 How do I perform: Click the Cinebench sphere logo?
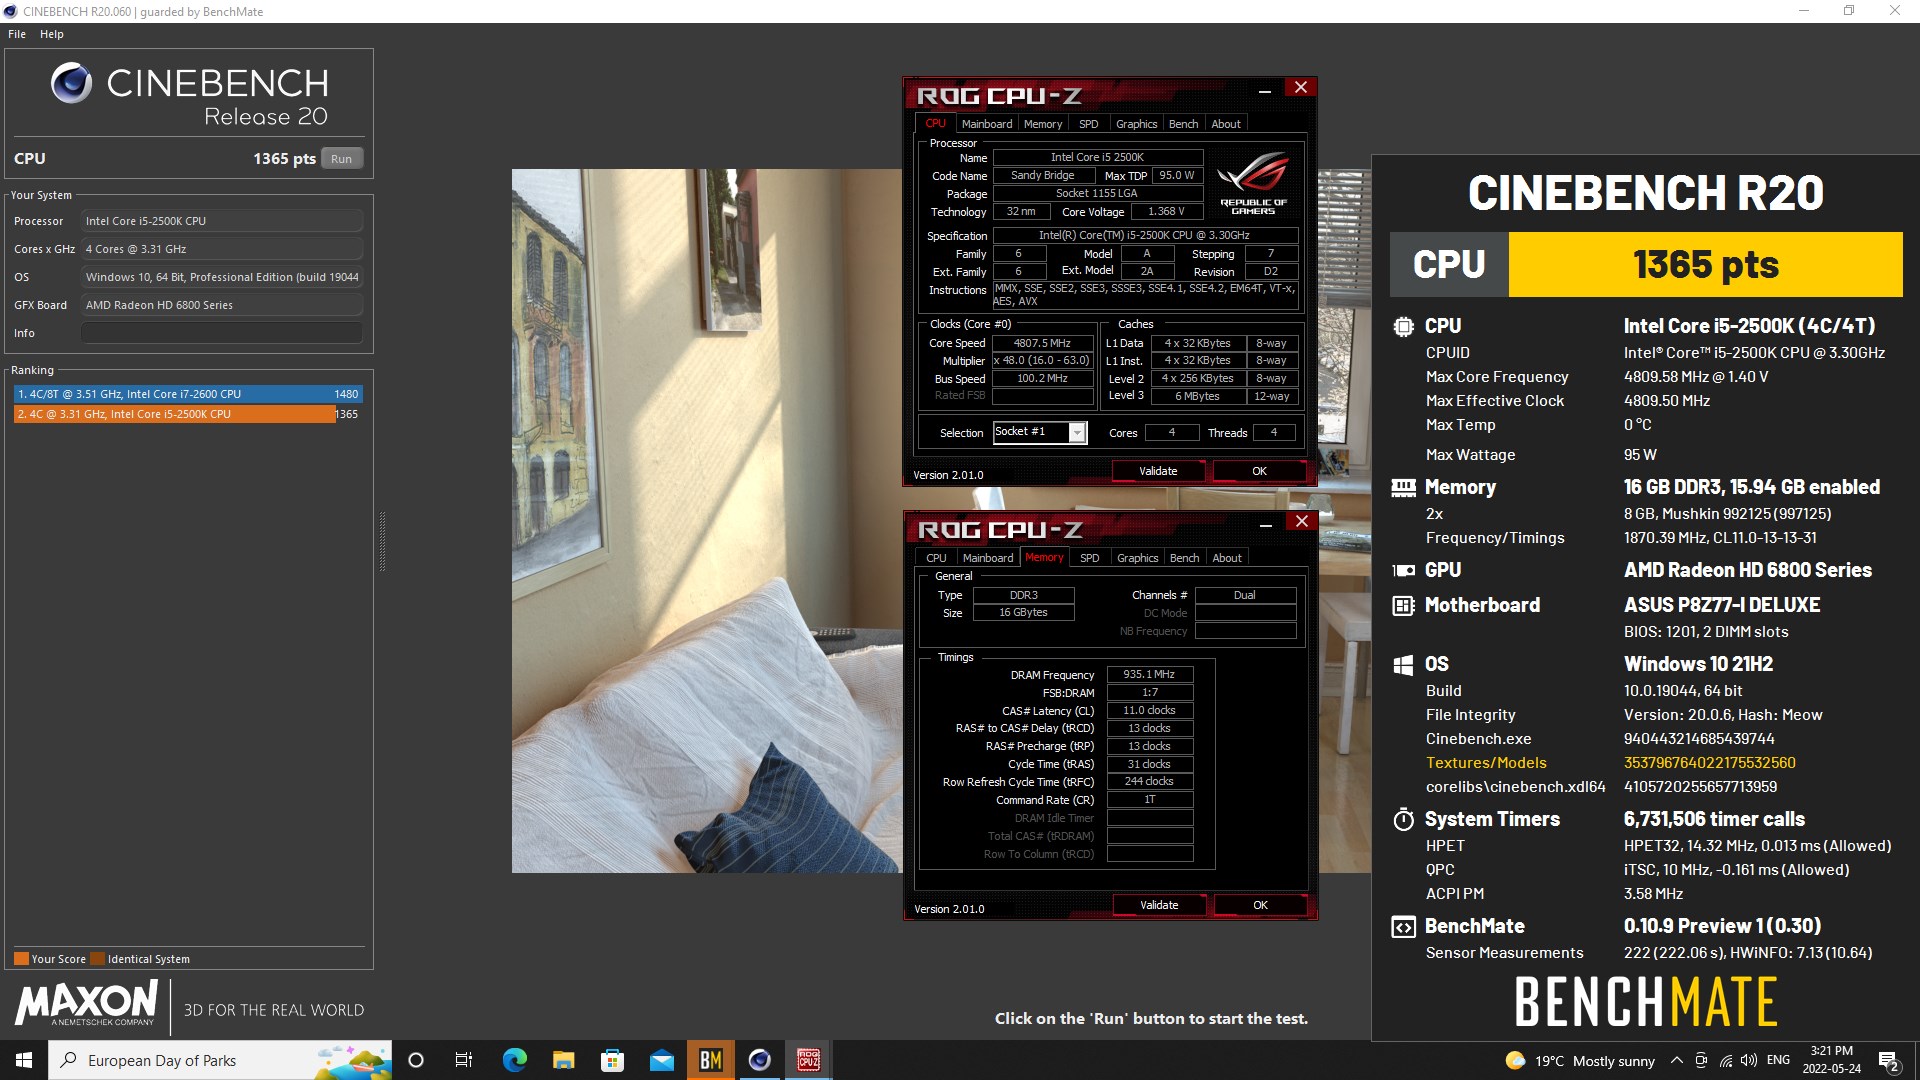point(71,83)
